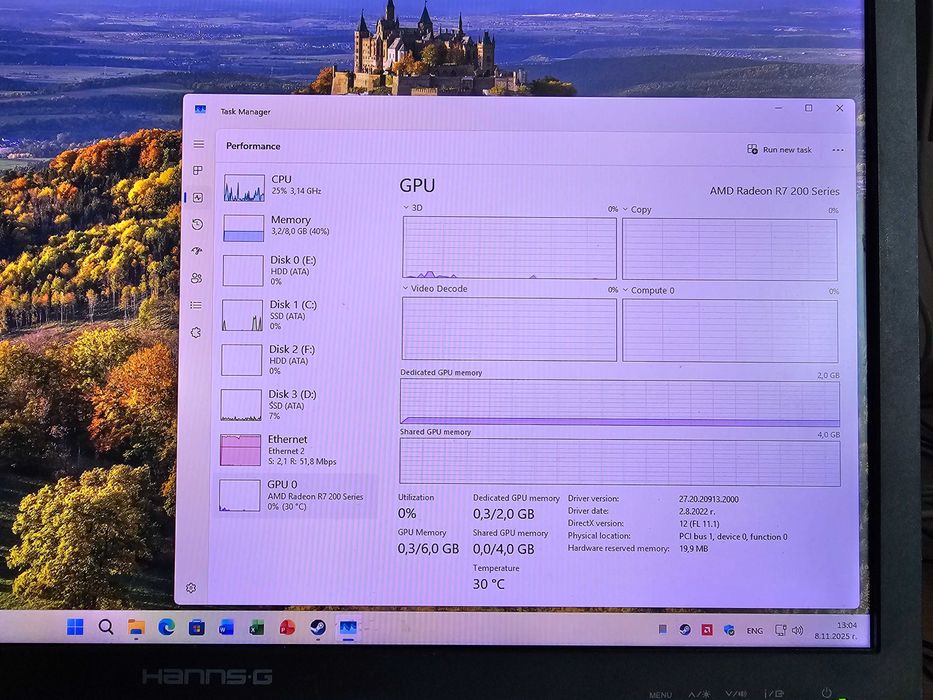Open the volume control in system tray
Viewport: 933px width, 700px height.
(798, 630)
